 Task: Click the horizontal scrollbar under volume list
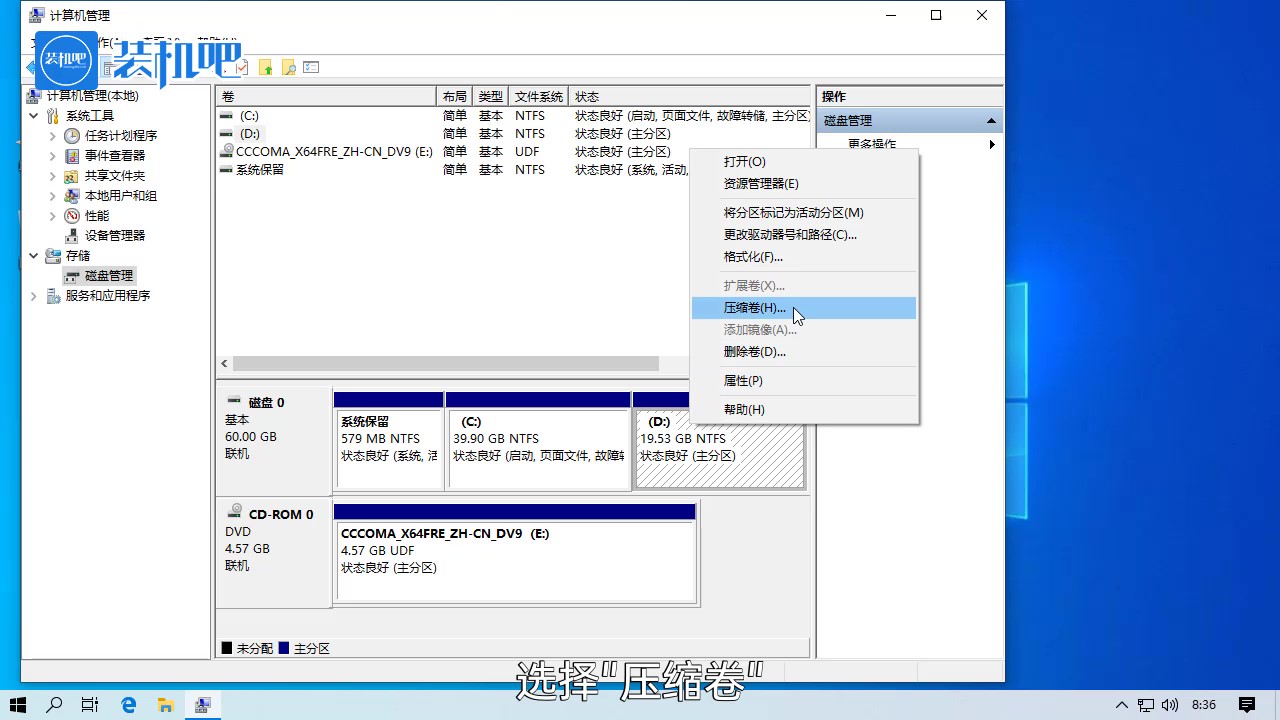pos(445,364)
